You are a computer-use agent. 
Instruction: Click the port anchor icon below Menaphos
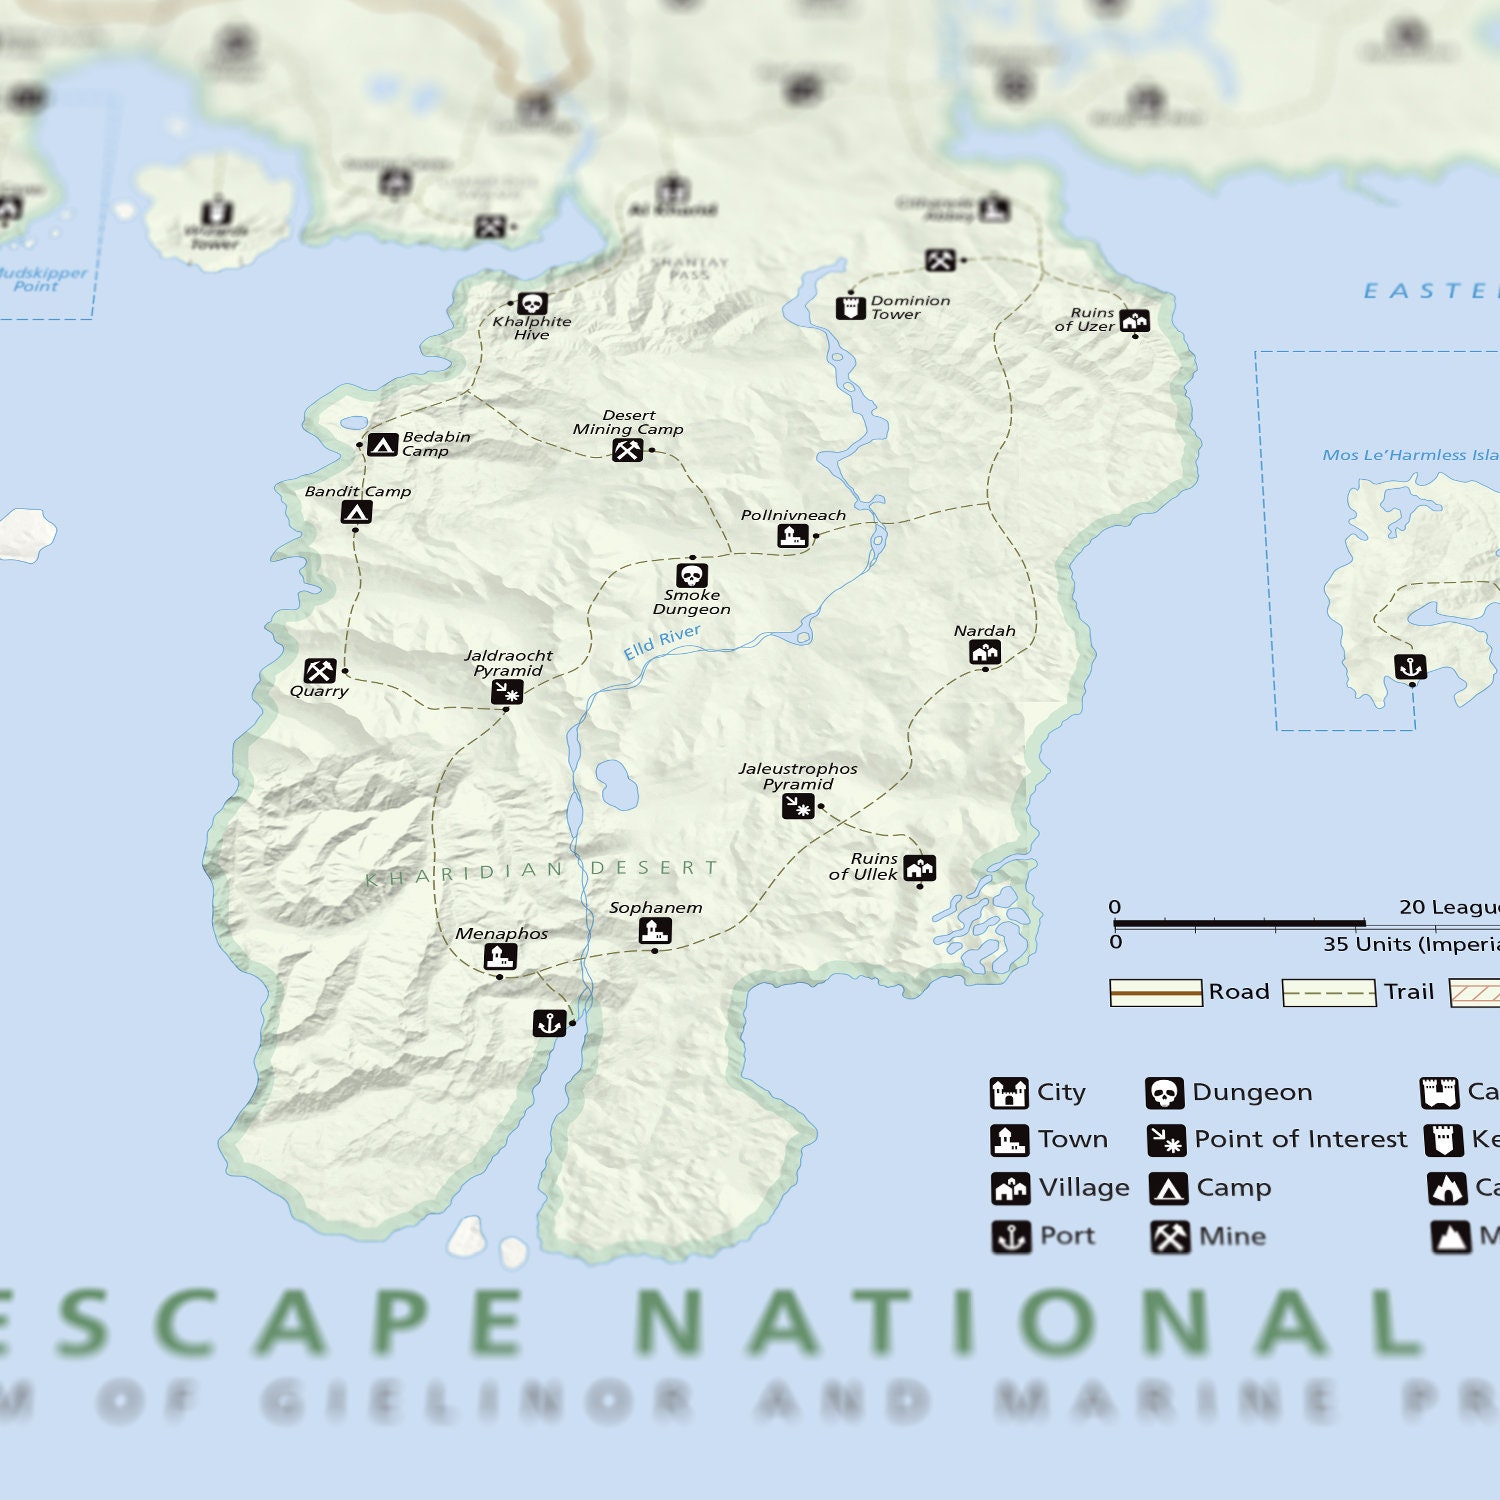point(548,1023)
